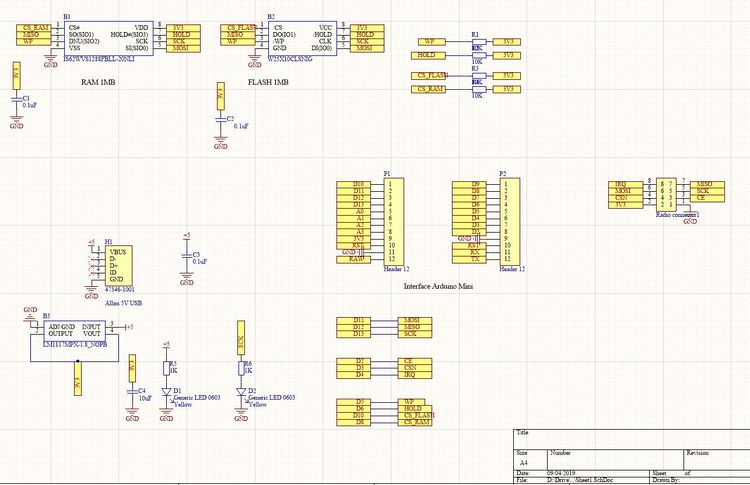Select capacitor C3 near the USB connector
This screenshot has height=485, width=750.
[x=186, y=257]
